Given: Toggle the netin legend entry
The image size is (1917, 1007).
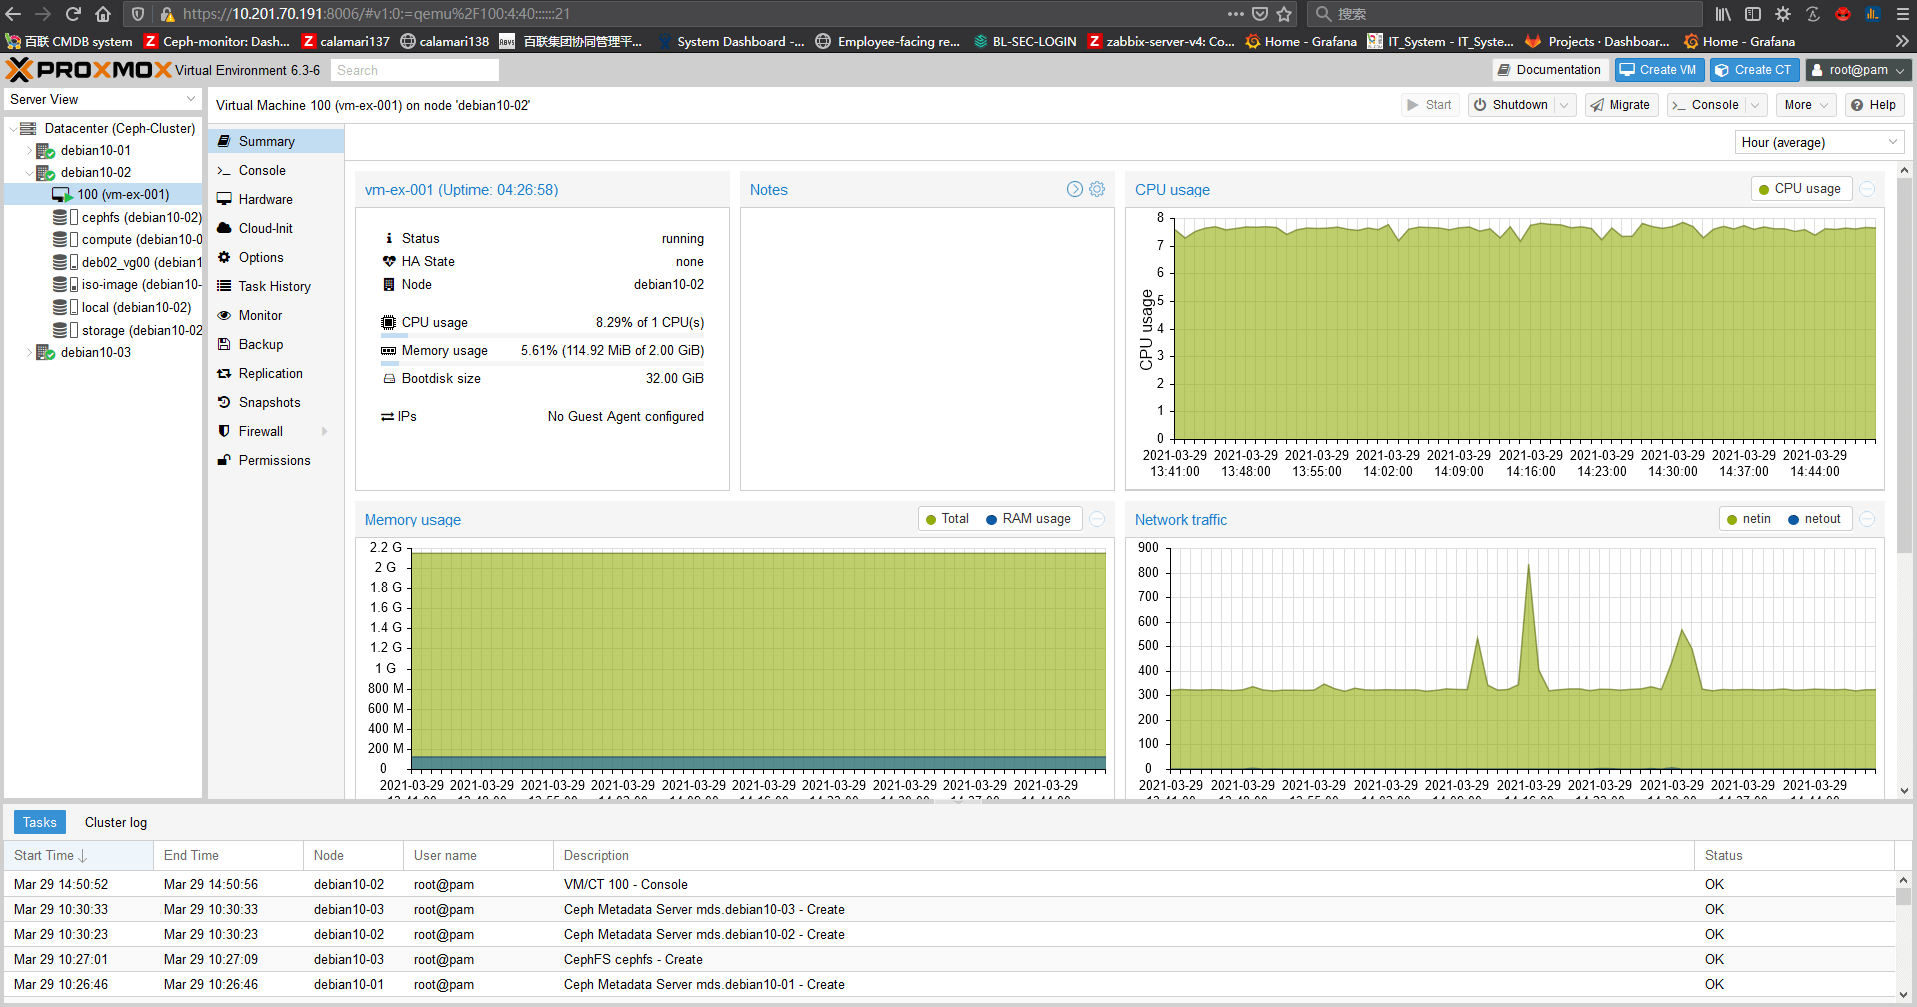Looking at the screenshot, I should 1748,519.
